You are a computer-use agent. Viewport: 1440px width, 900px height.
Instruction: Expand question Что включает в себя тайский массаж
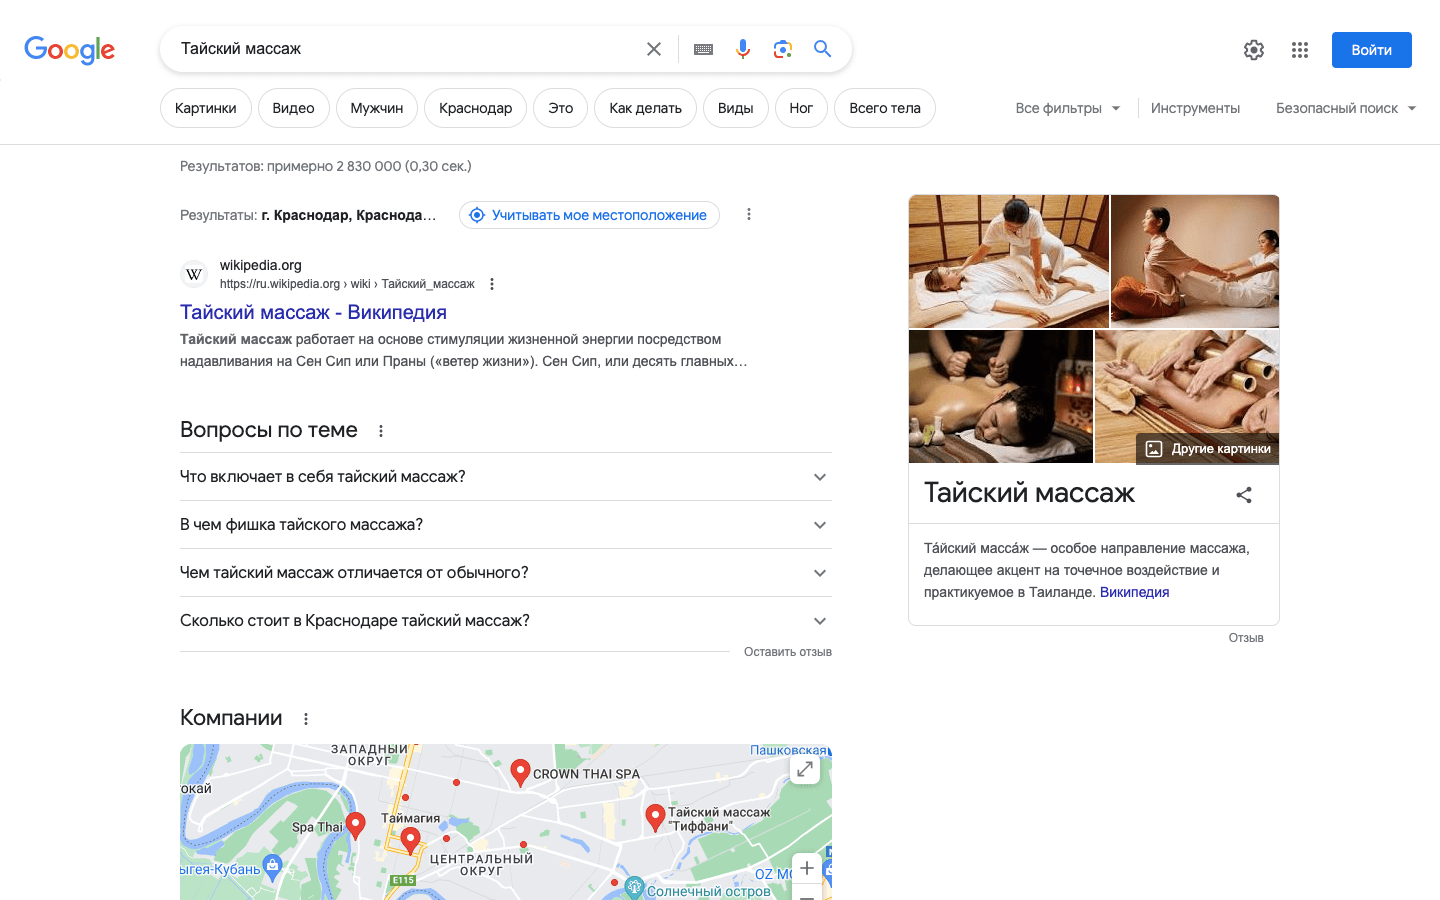pos(505,477)
